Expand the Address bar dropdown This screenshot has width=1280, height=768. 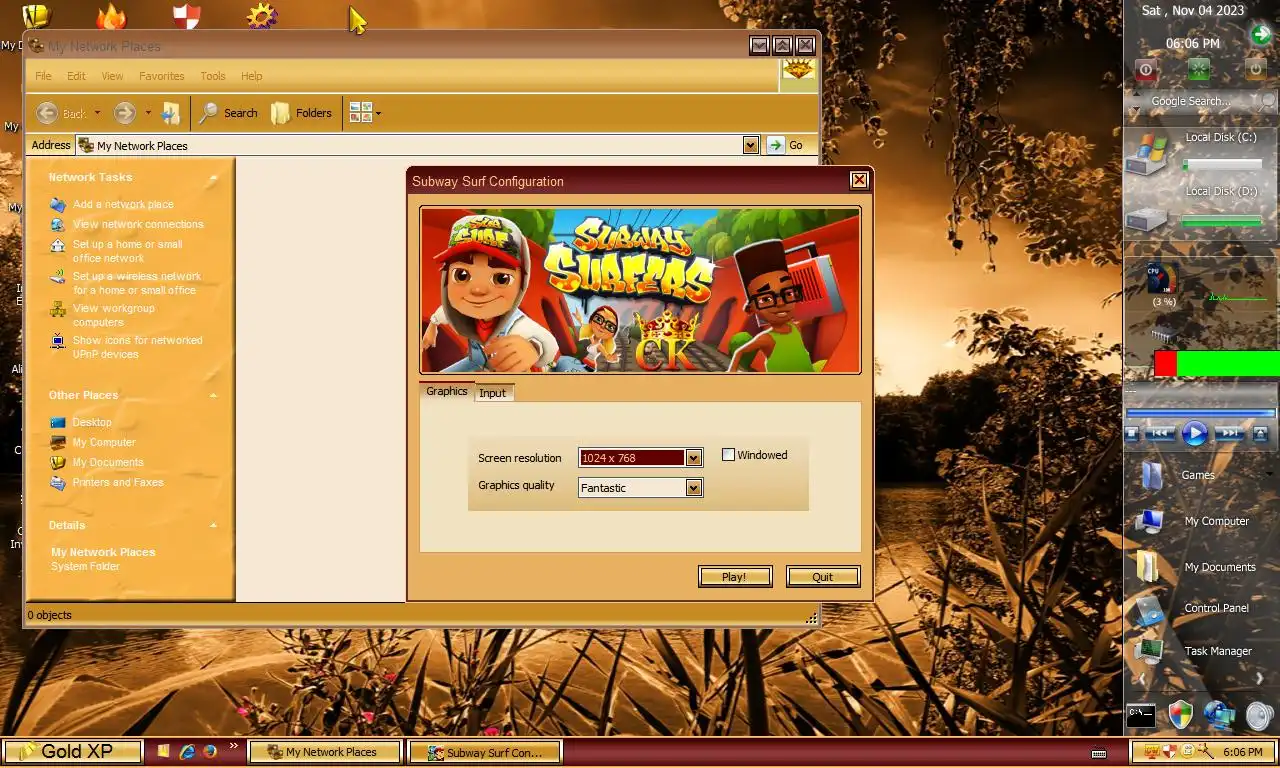click(751, 145)
